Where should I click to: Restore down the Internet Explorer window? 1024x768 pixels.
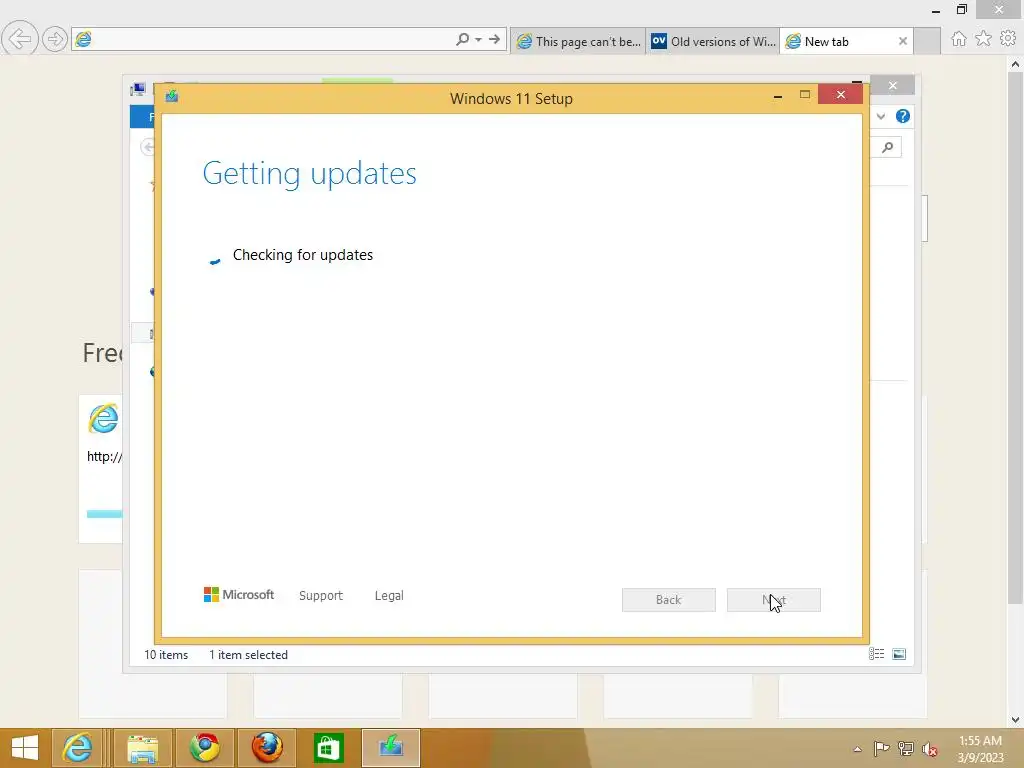point(962,9)
